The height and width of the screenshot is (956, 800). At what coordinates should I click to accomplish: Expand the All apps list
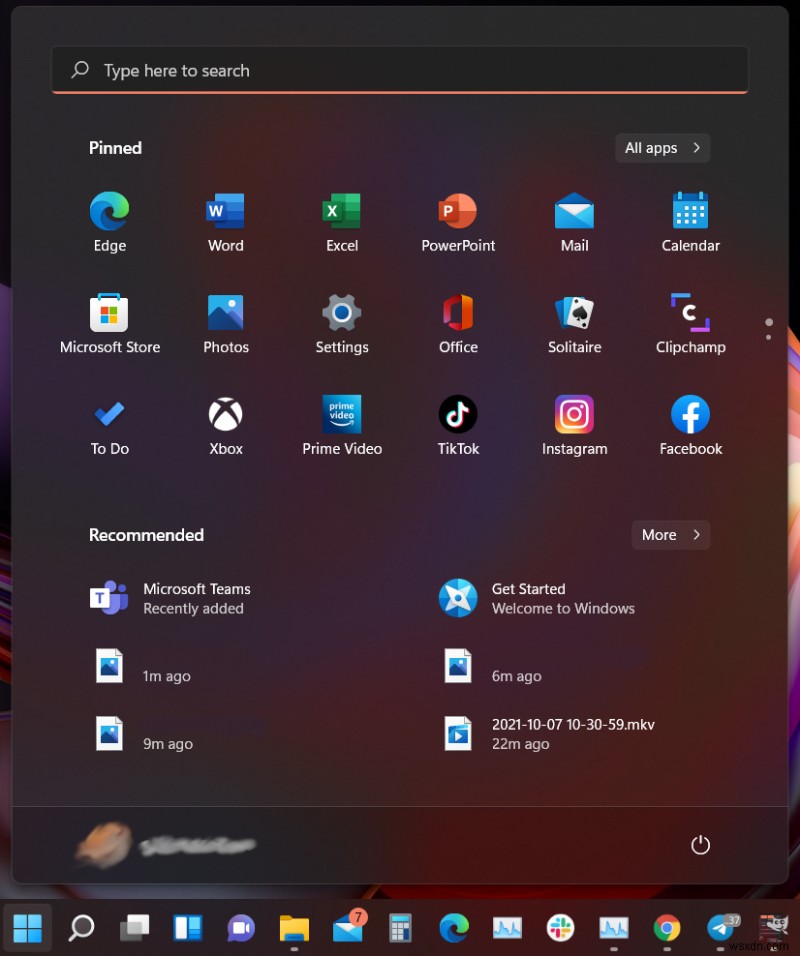[x=662, y=147]
